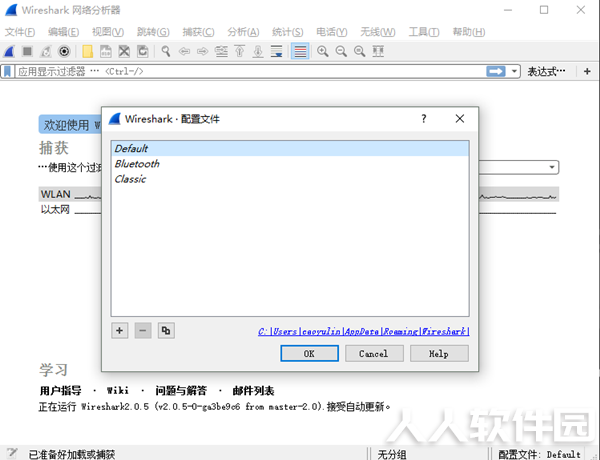The width and height of the screenshot is (600, 460).
Task: Restart the current capture icon
Action: (46, 51)
